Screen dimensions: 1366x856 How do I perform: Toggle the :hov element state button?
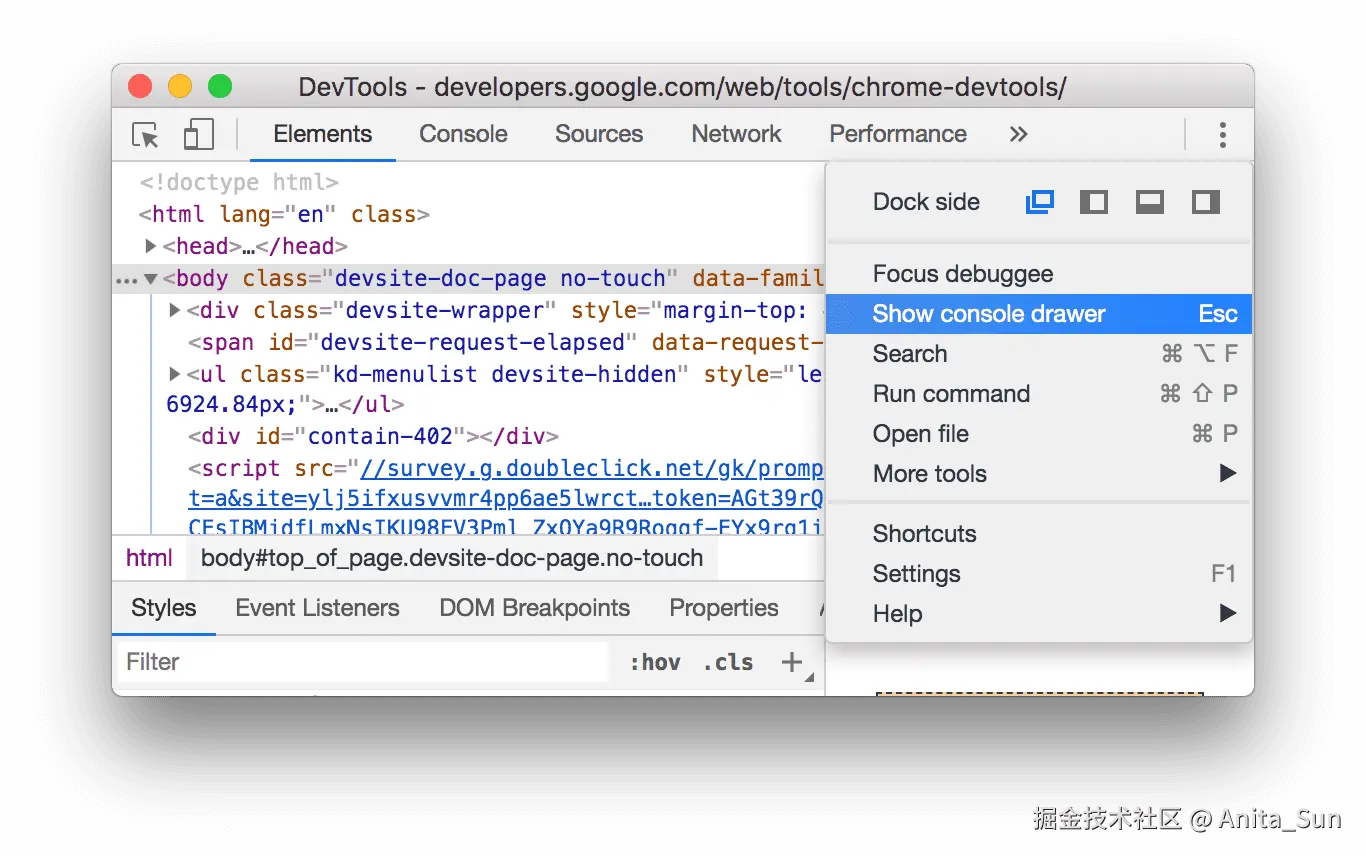655,662
